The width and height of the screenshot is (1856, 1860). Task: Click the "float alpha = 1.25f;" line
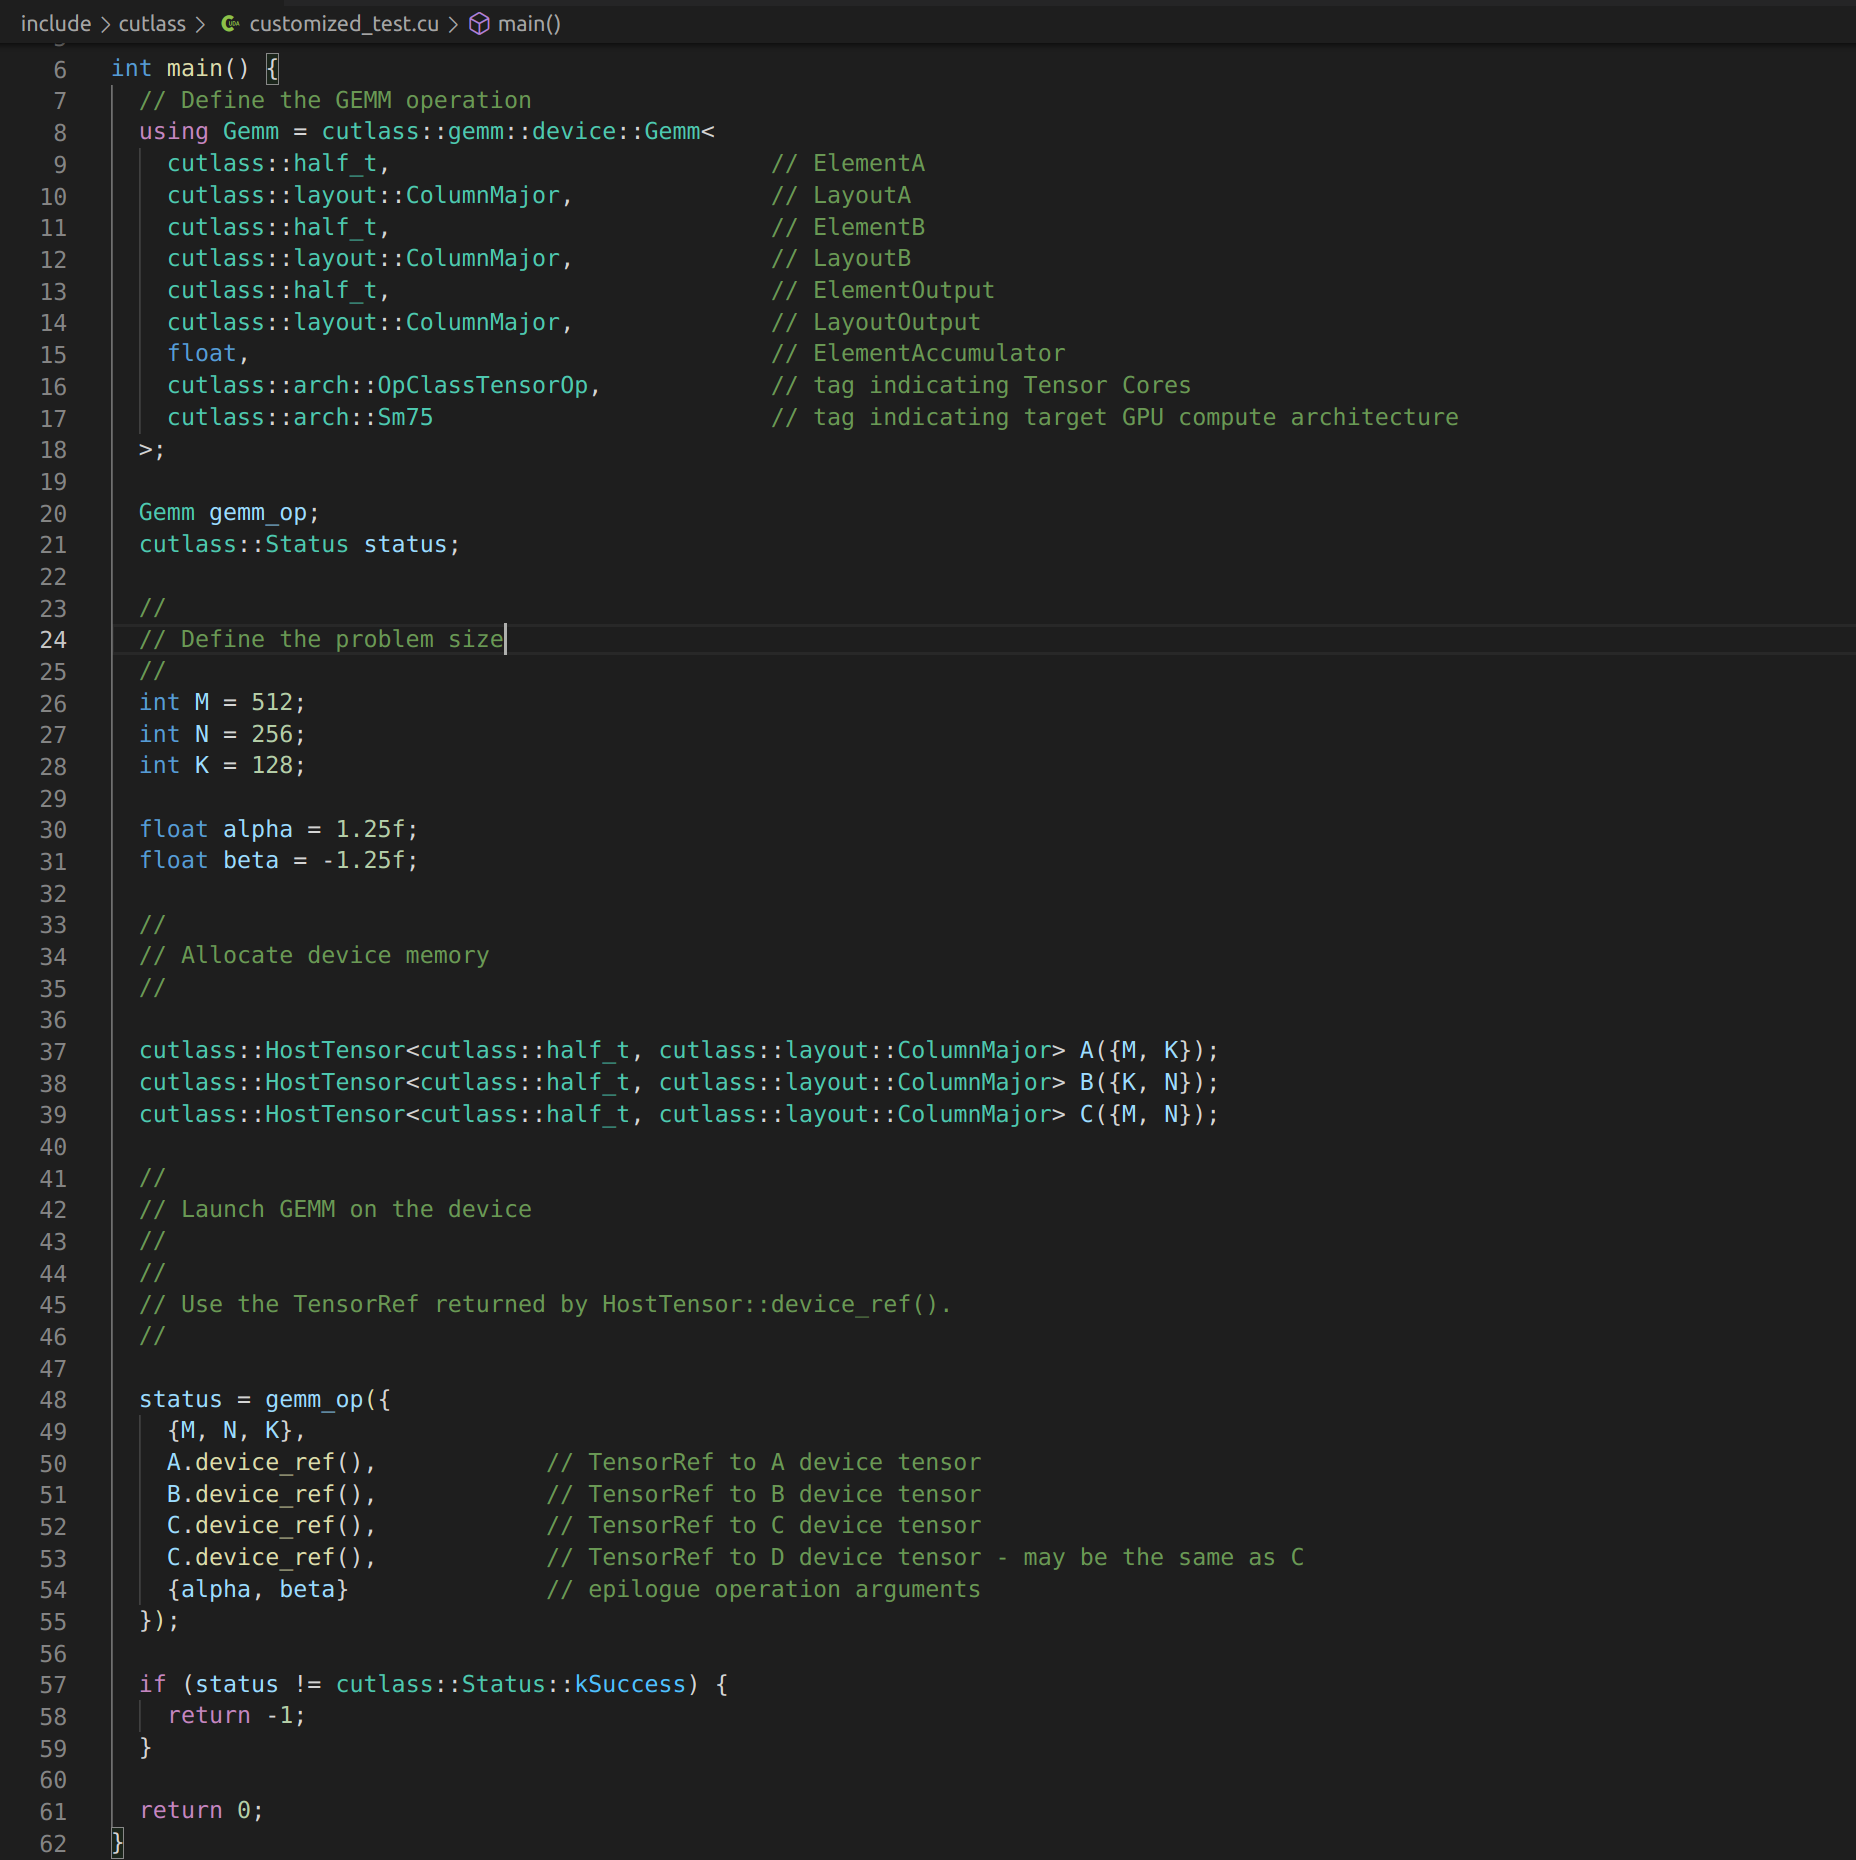click(279, 828)
